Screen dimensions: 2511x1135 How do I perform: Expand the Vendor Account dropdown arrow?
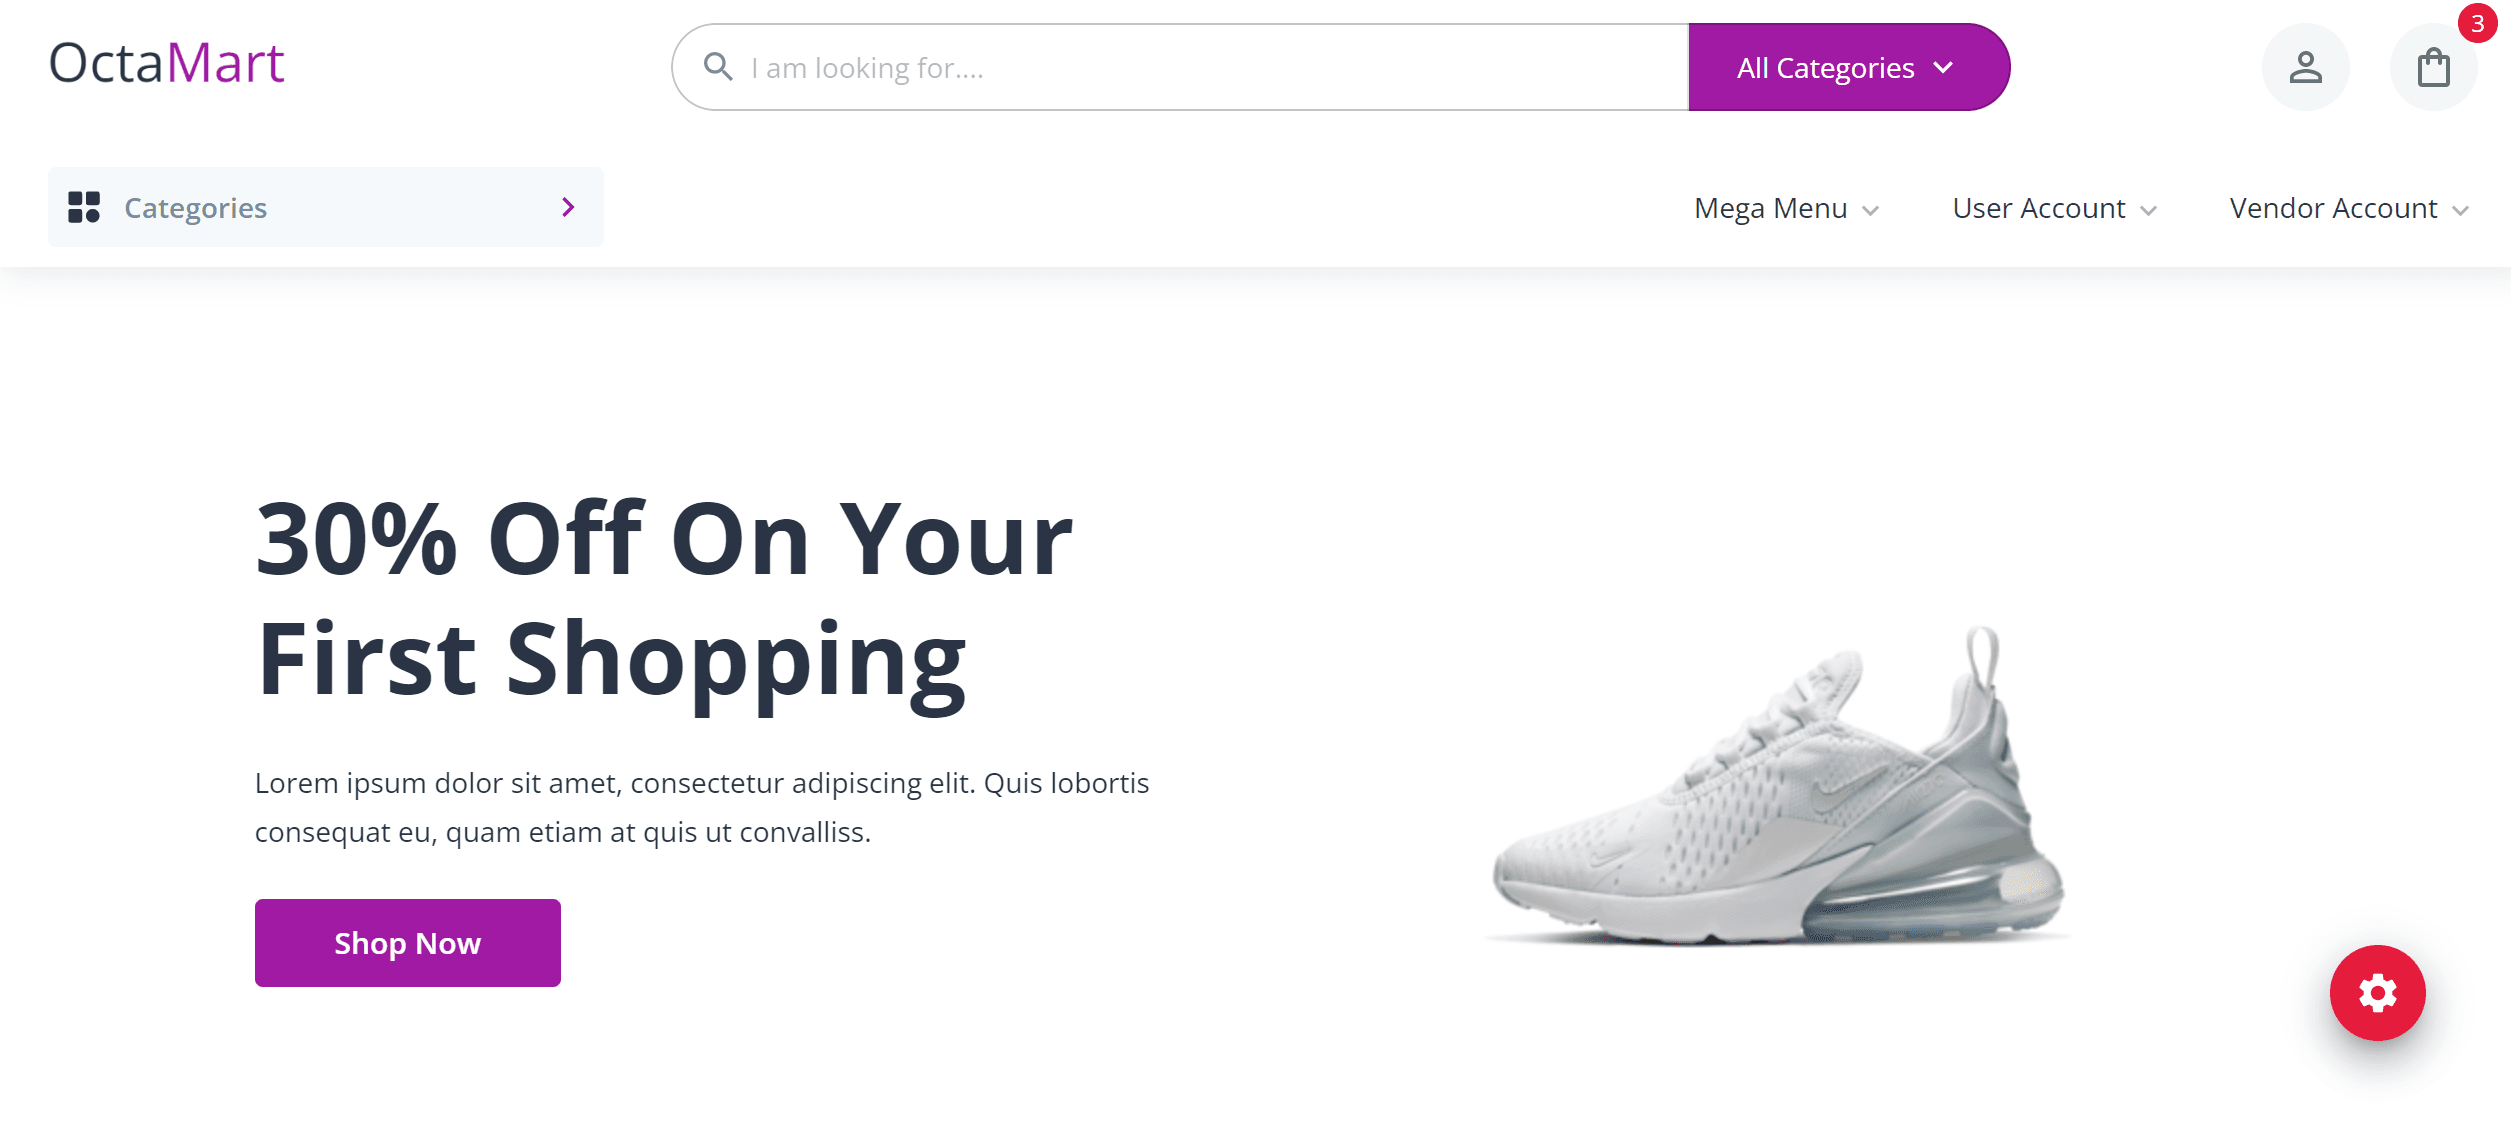click(x=2460, y=210)
